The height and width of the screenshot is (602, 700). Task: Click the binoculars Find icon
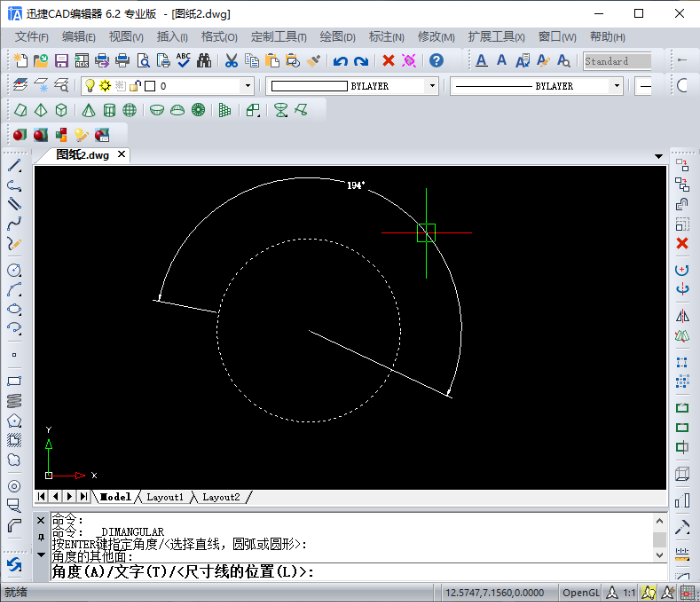click(204, 60)
